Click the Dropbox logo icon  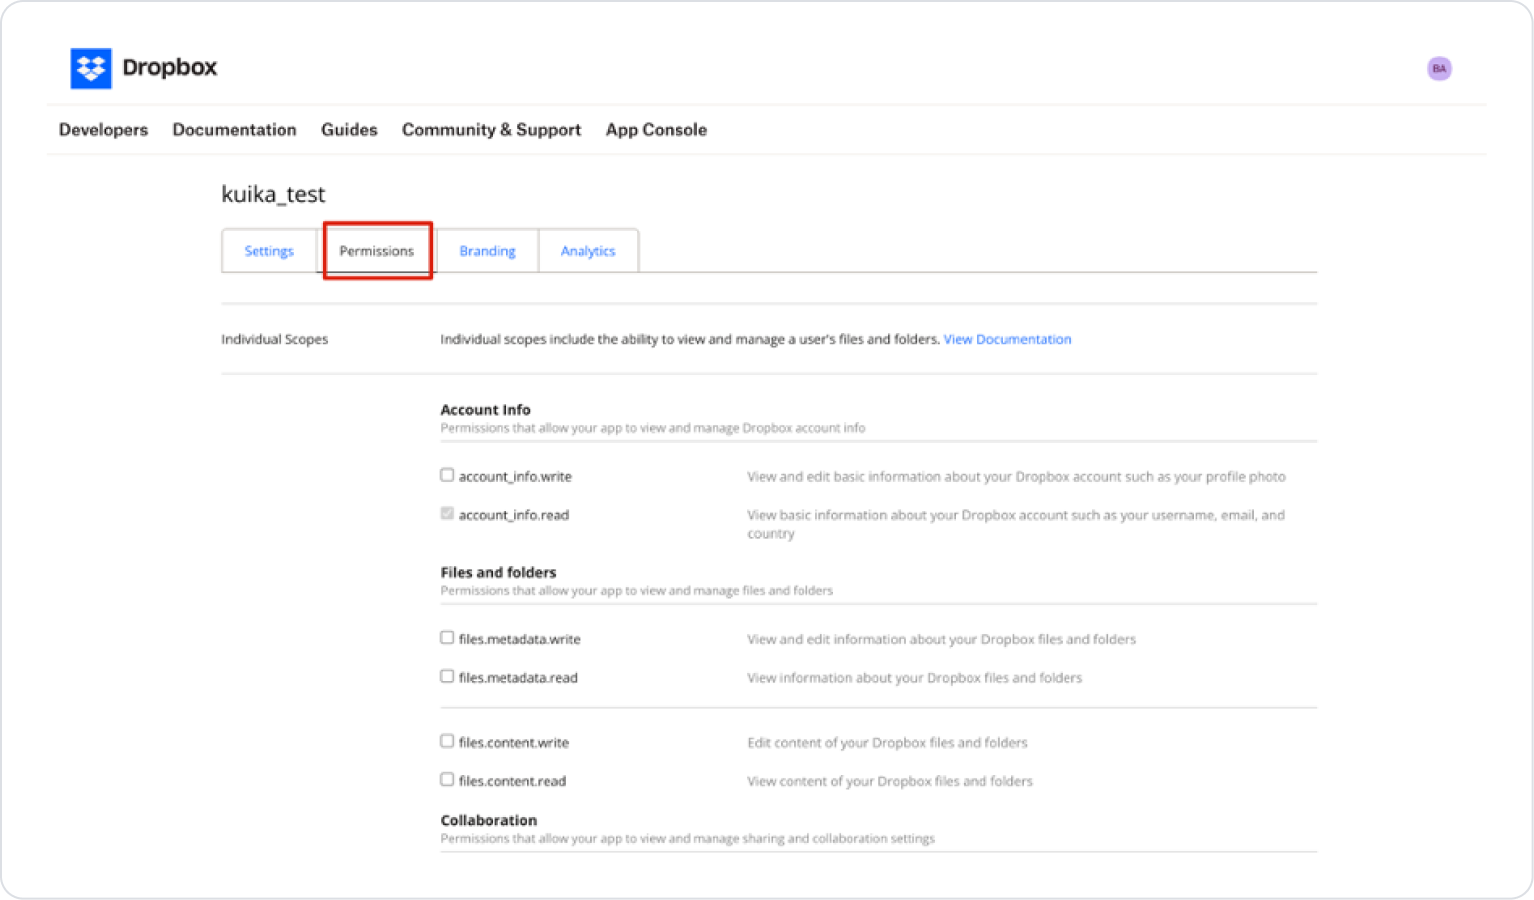[x=91, y=68]
